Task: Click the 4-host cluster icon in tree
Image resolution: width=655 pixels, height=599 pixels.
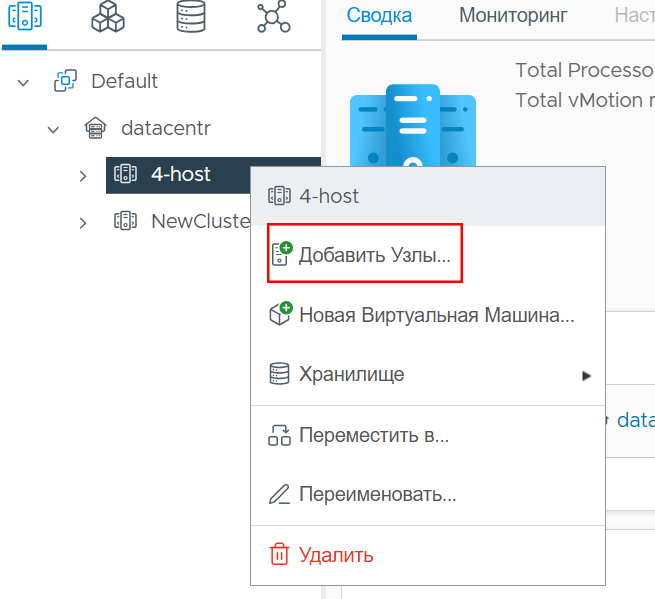Action: (125, 174)
